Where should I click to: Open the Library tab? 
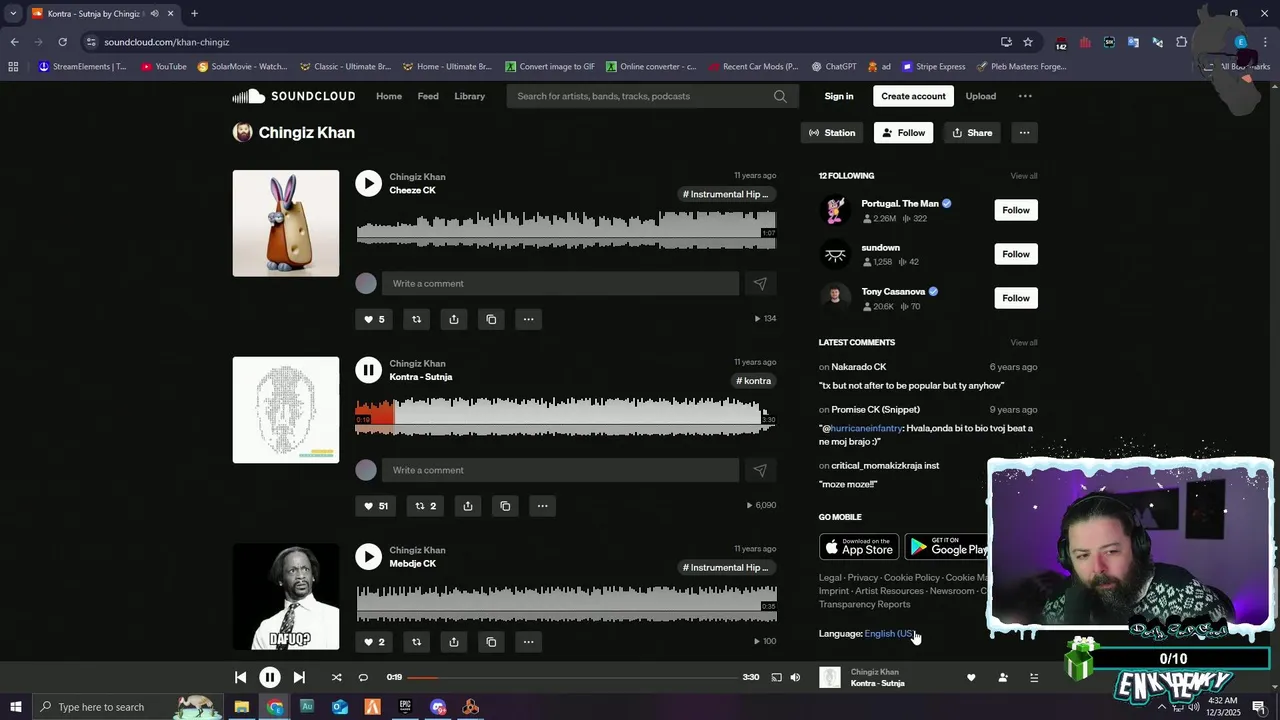[x=469, y=96]
